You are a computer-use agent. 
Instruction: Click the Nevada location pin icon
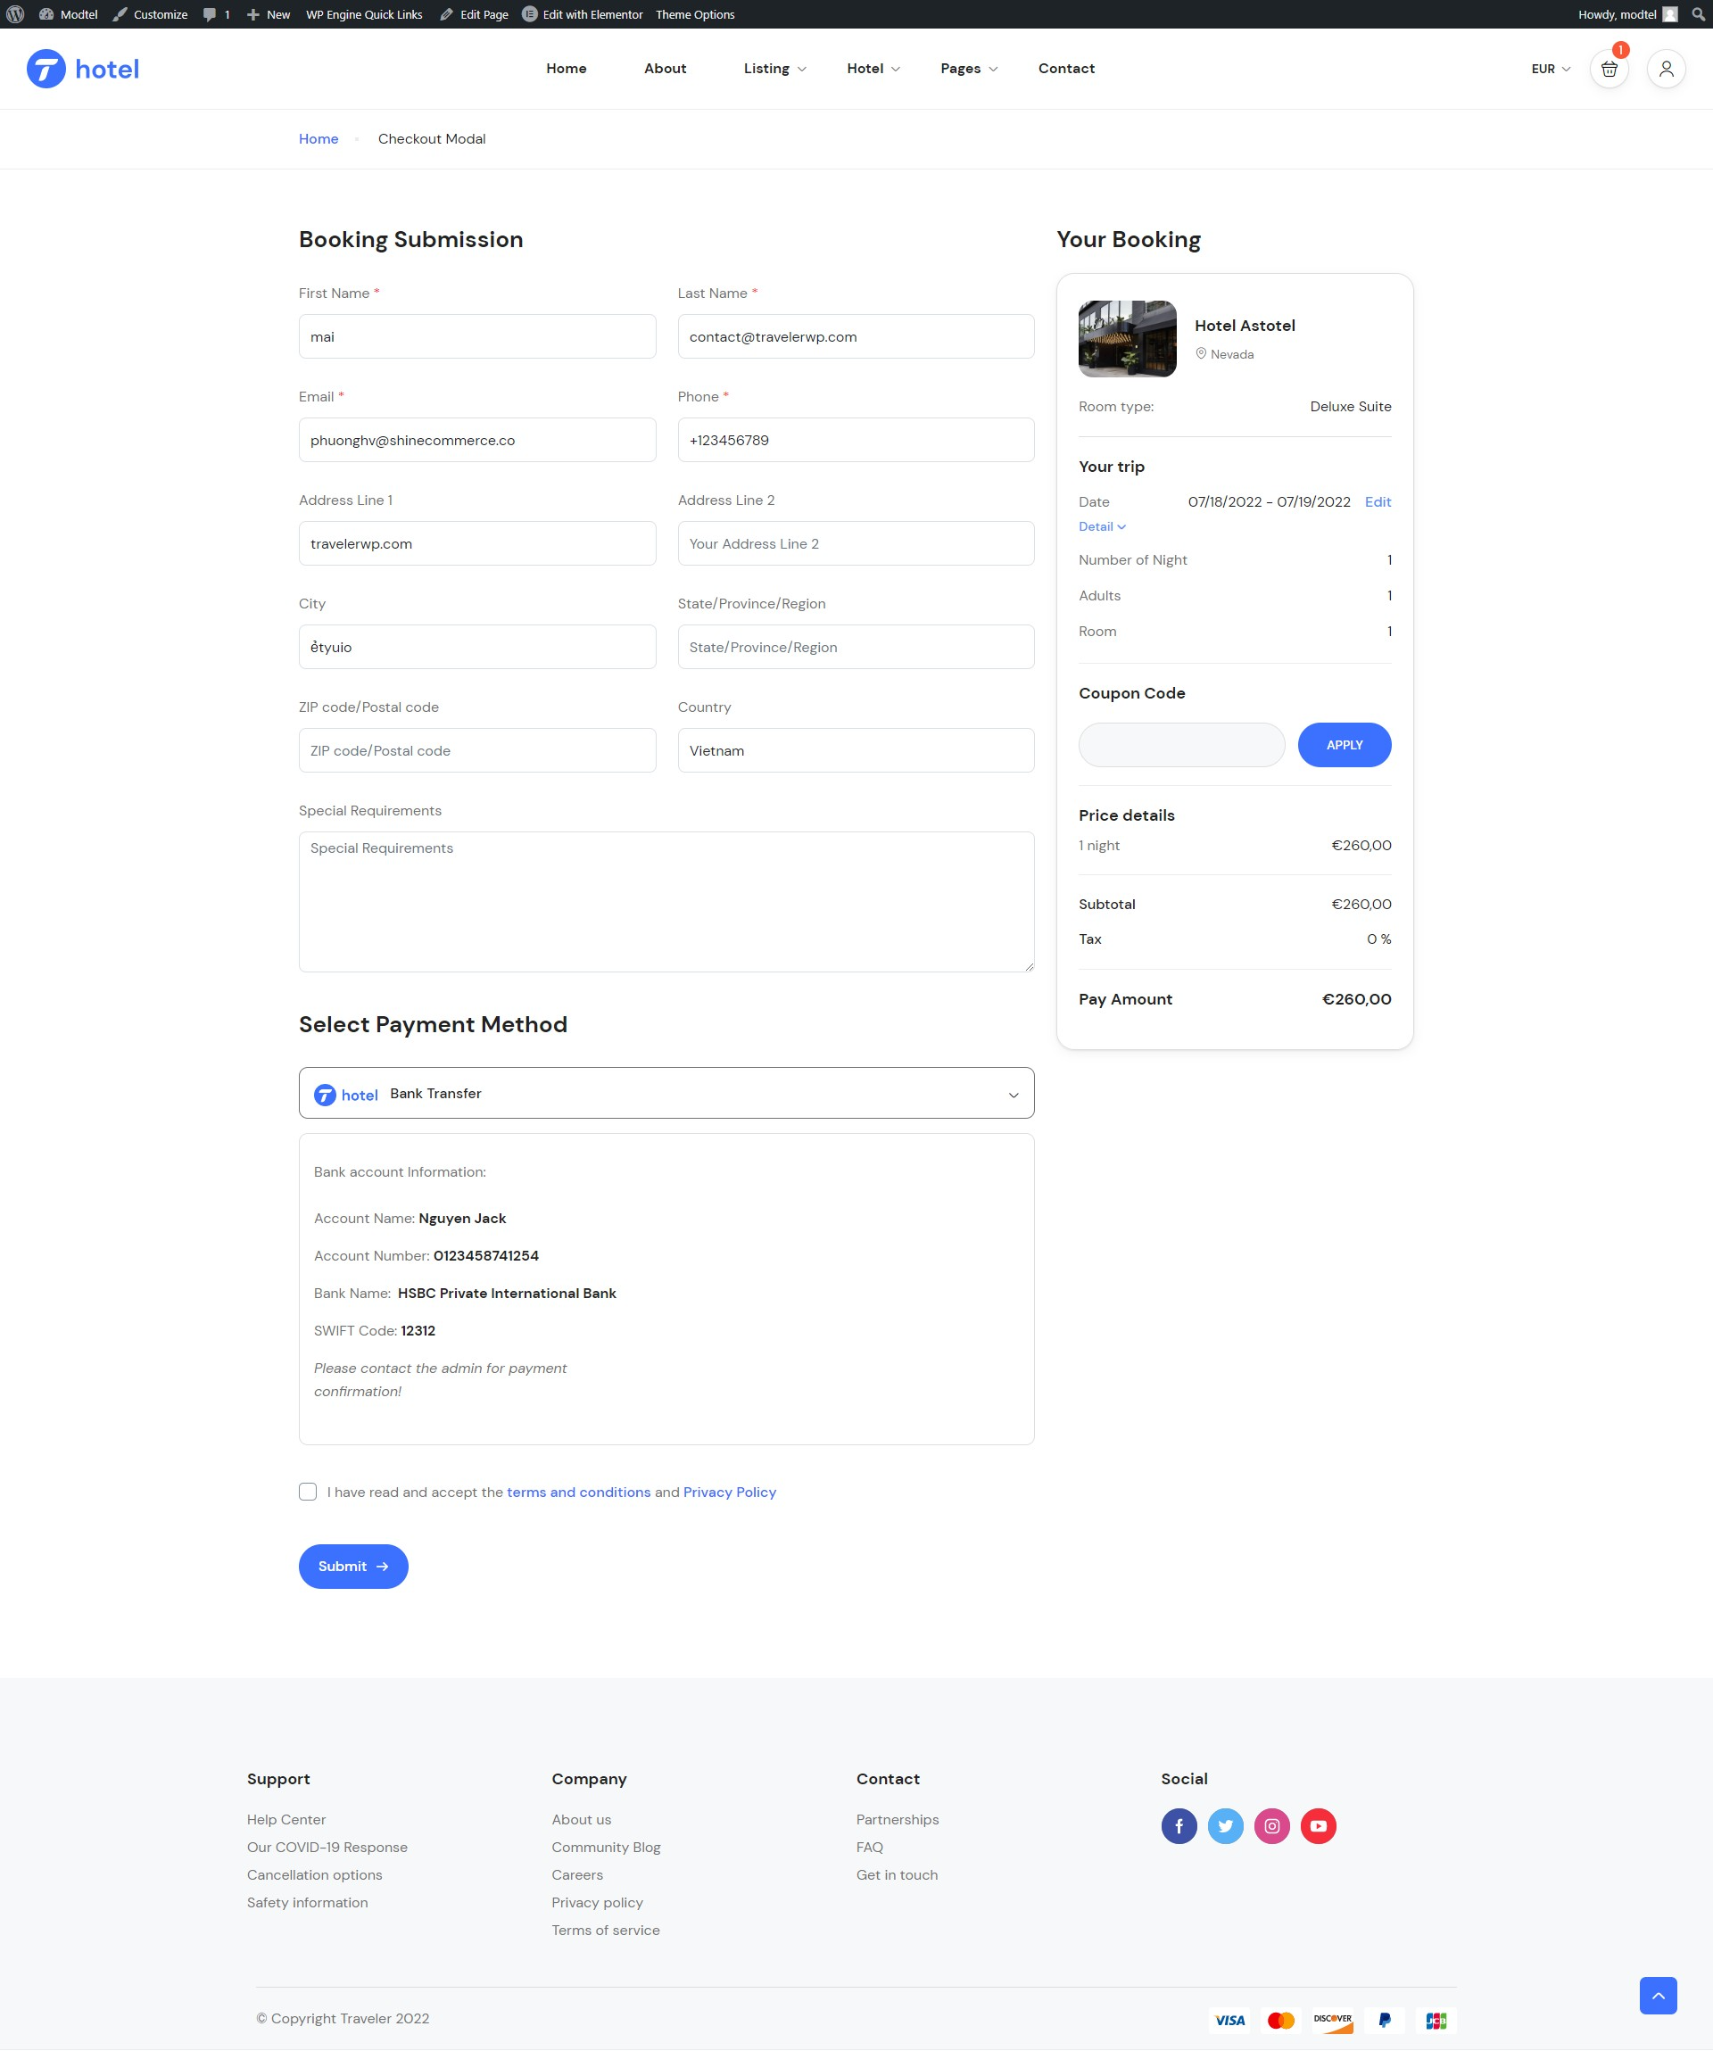click(x=1201, y=354)
